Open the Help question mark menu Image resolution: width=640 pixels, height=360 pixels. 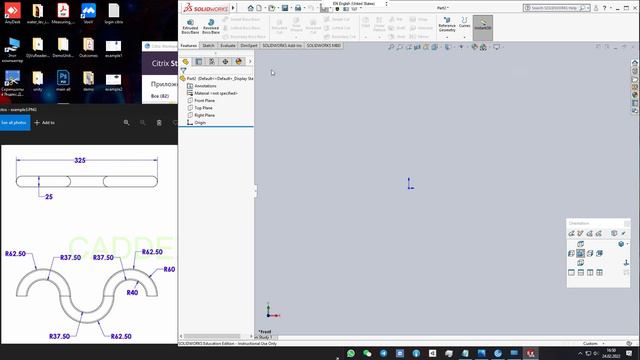coord(604,8)
